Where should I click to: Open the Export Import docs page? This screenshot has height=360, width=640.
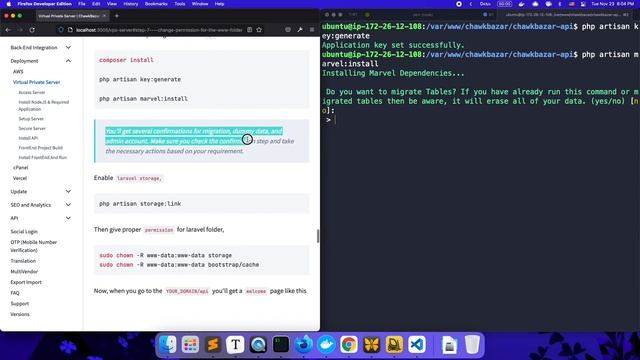26,282
